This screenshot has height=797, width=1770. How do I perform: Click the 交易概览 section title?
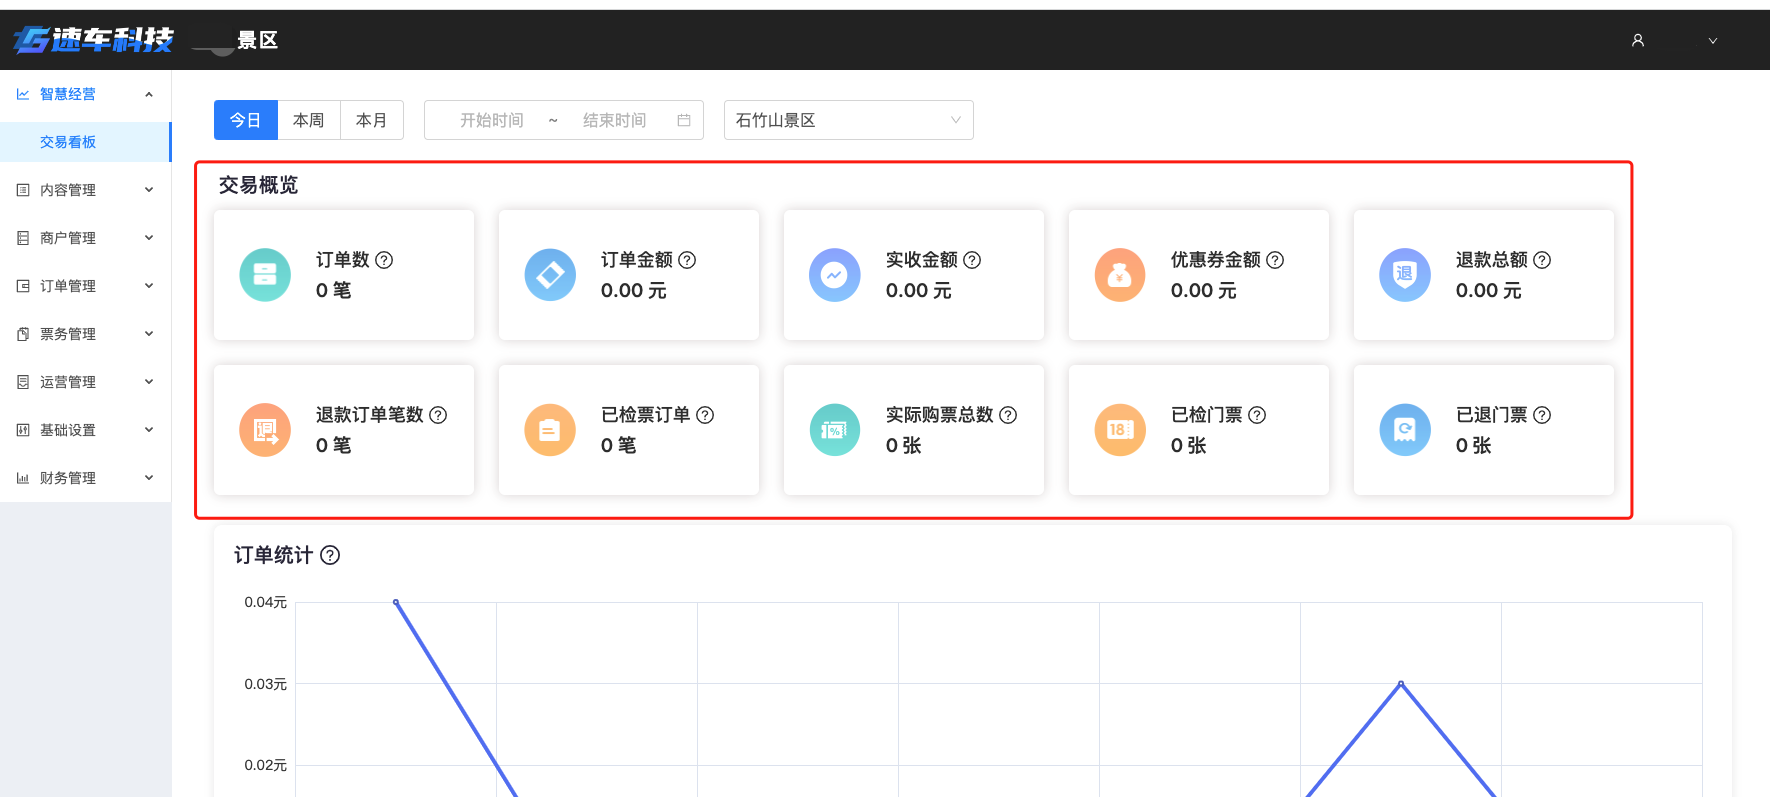258,185
